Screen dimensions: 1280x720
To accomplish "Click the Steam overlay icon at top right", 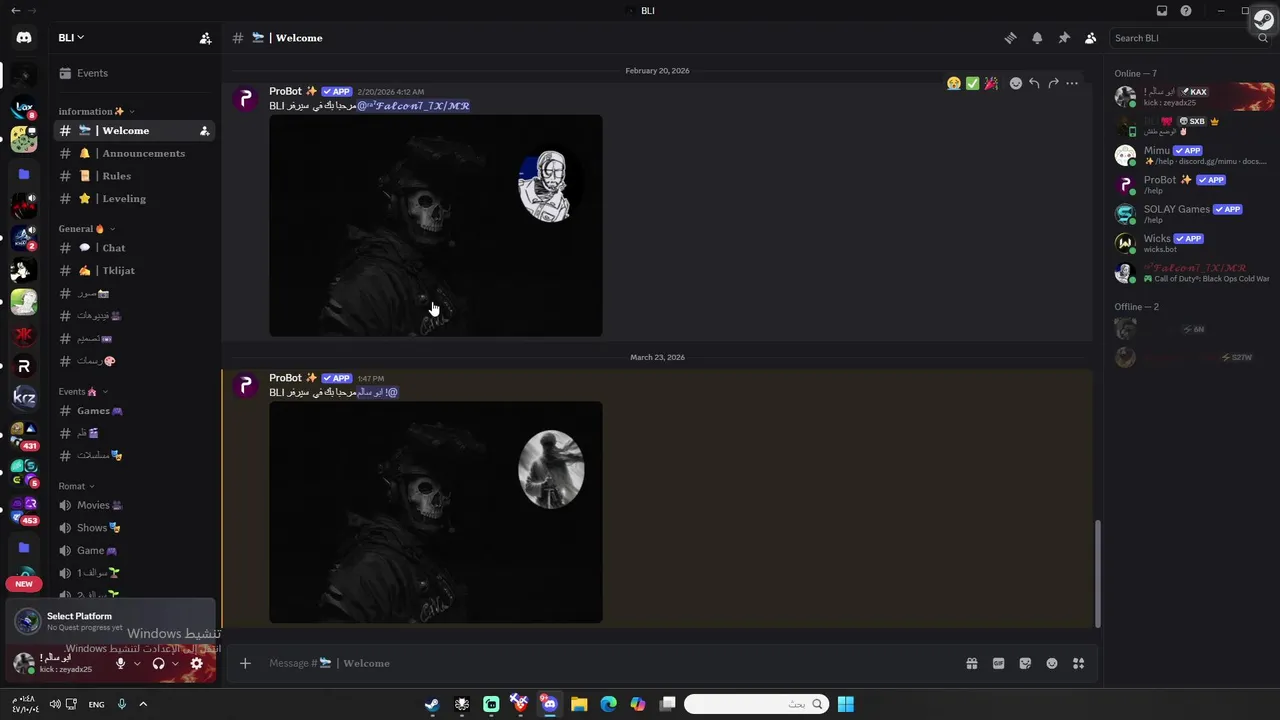I will click(x=1264, y=19).
